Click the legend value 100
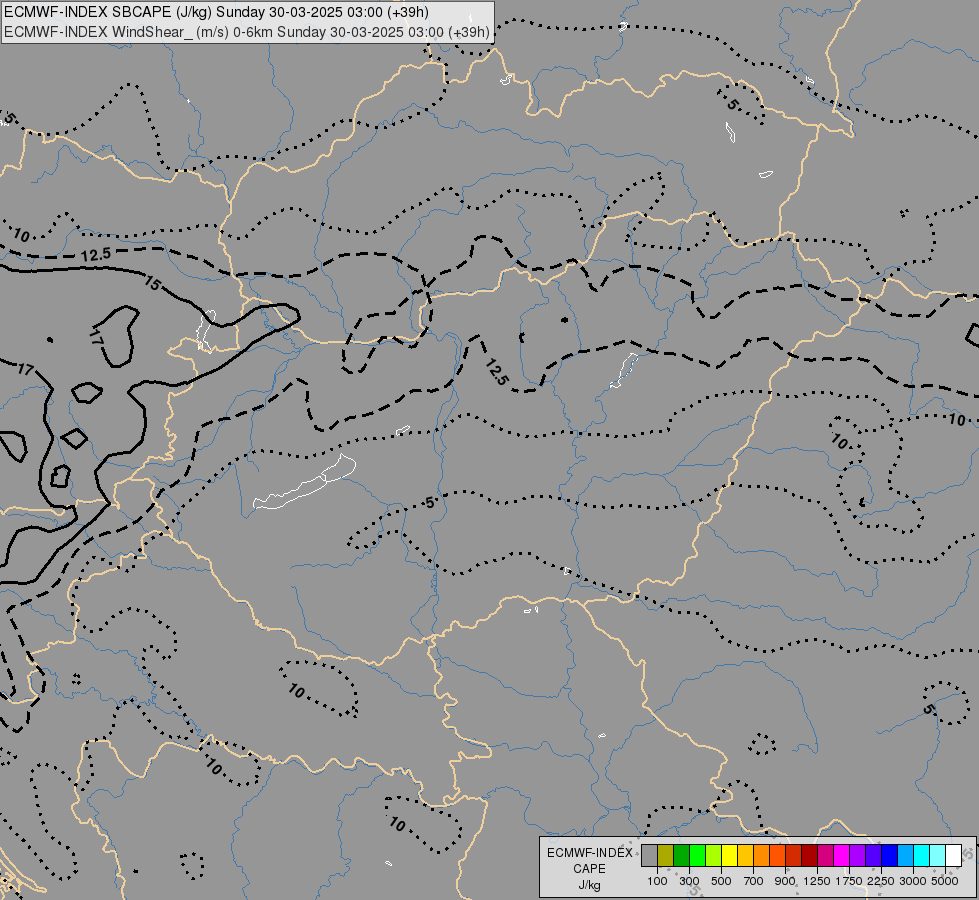The image size is (979, 900). point(657,881)
